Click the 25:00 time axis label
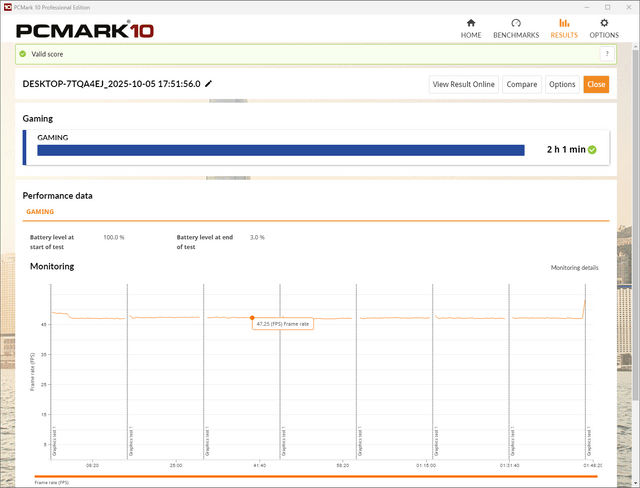640x488 pixels. (176, 465)
